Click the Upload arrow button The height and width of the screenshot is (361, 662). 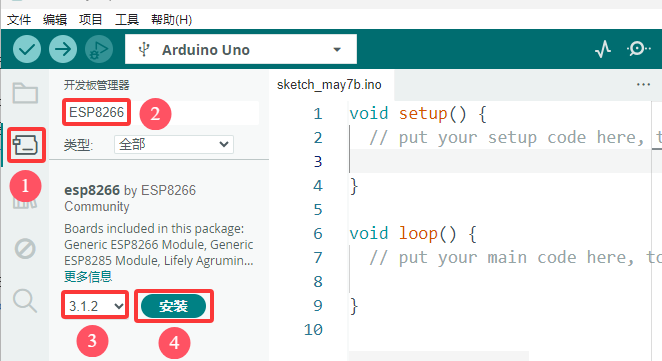63,49
